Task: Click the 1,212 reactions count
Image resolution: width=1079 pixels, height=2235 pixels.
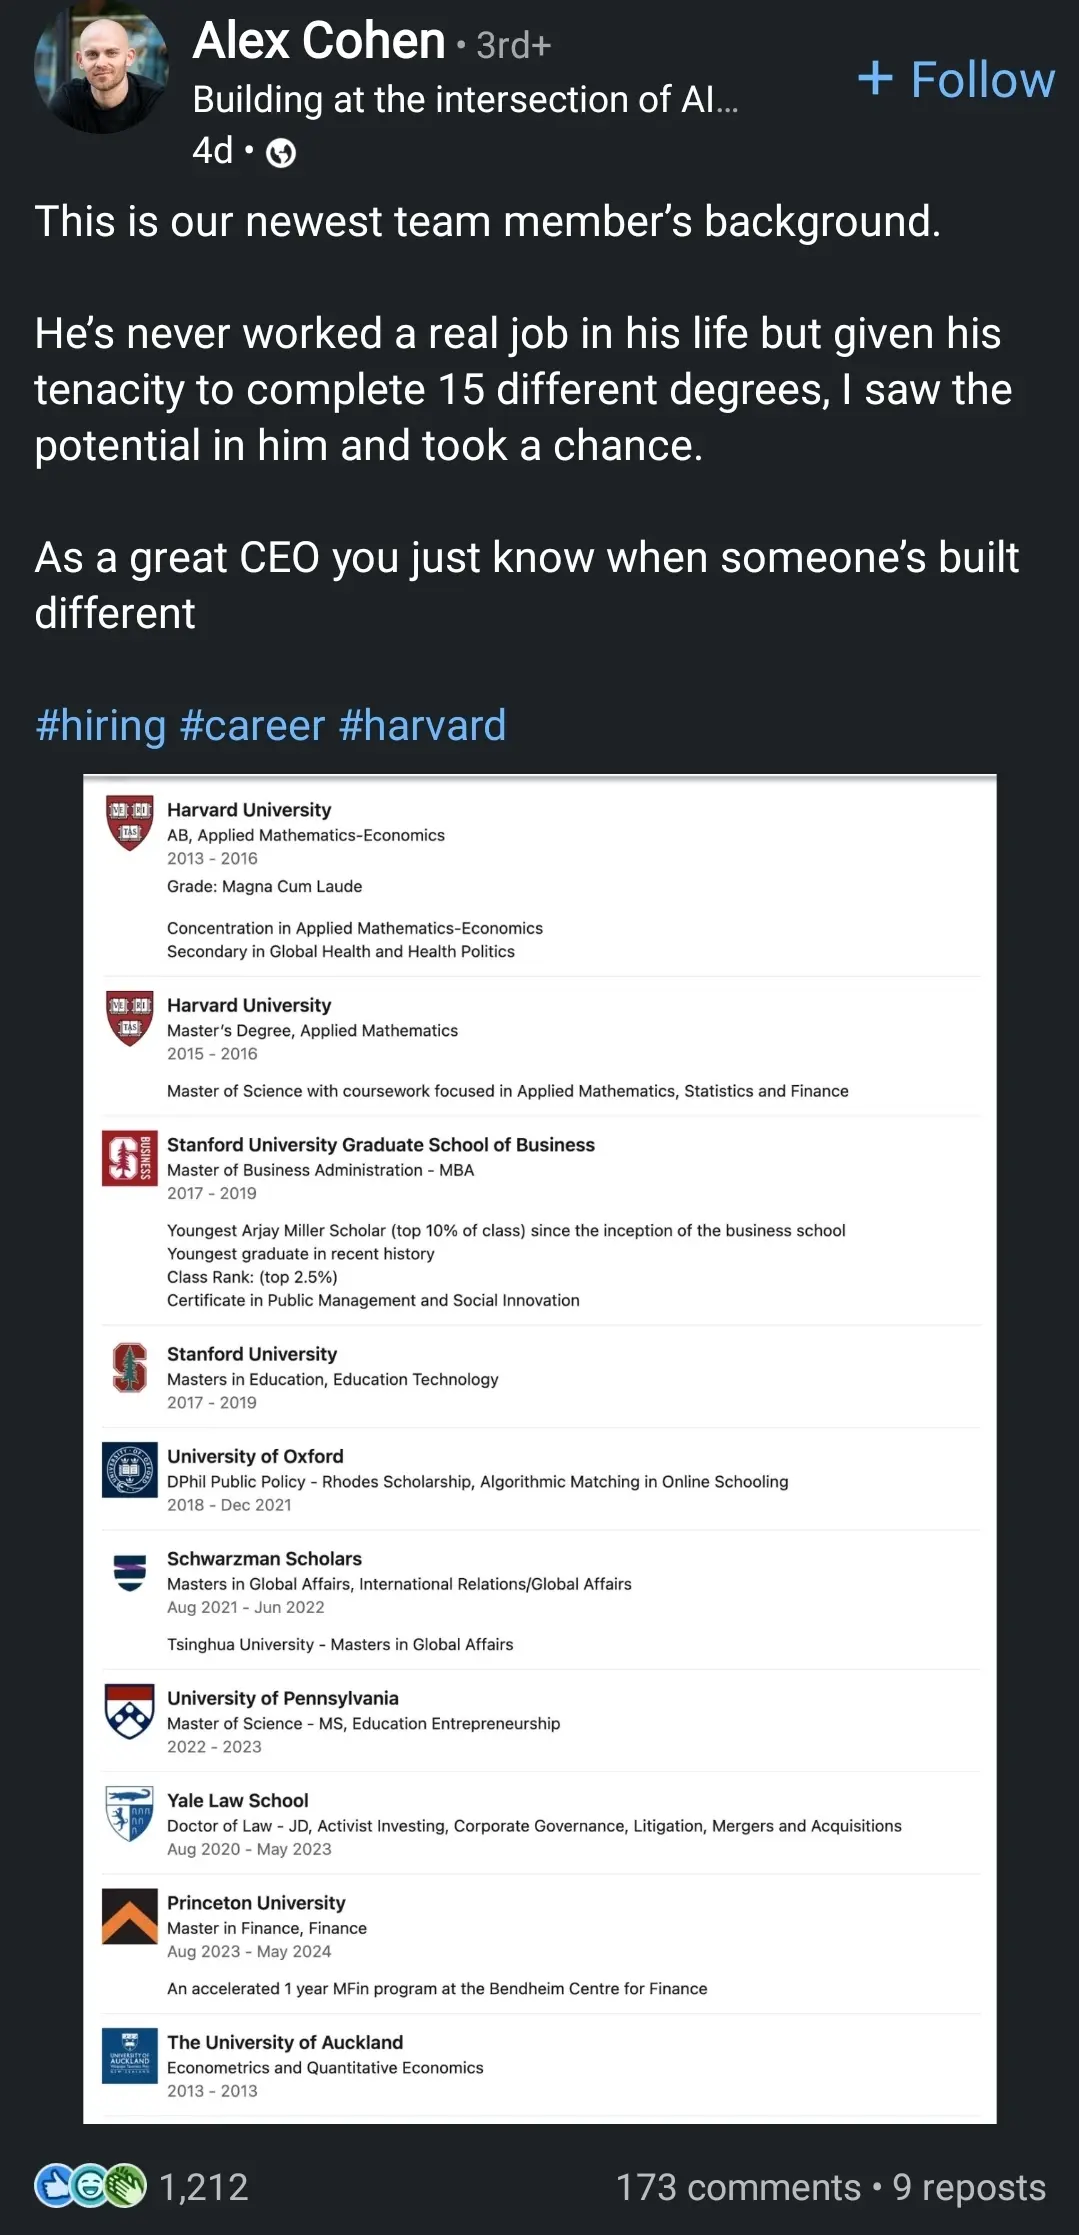Action: point(204,2188)
